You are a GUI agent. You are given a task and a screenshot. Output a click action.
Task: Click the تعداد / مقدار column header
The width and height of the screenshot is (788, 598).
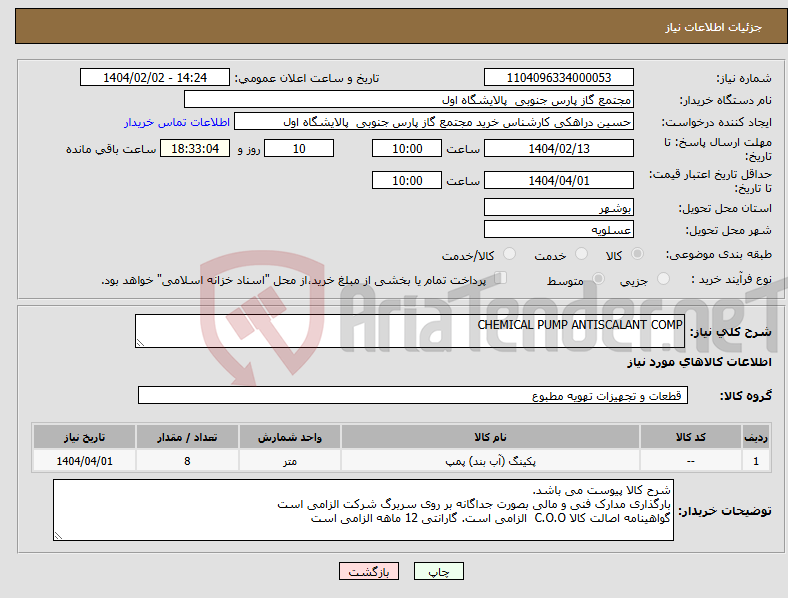pyautogui.click(x=187, y=437)
